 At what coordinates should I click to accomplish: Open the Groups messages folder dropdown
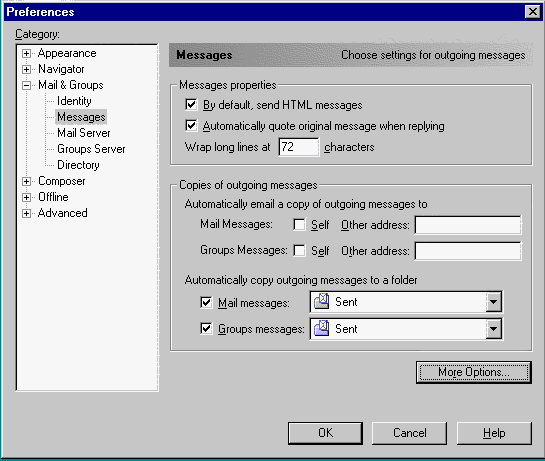coord(493,329)
